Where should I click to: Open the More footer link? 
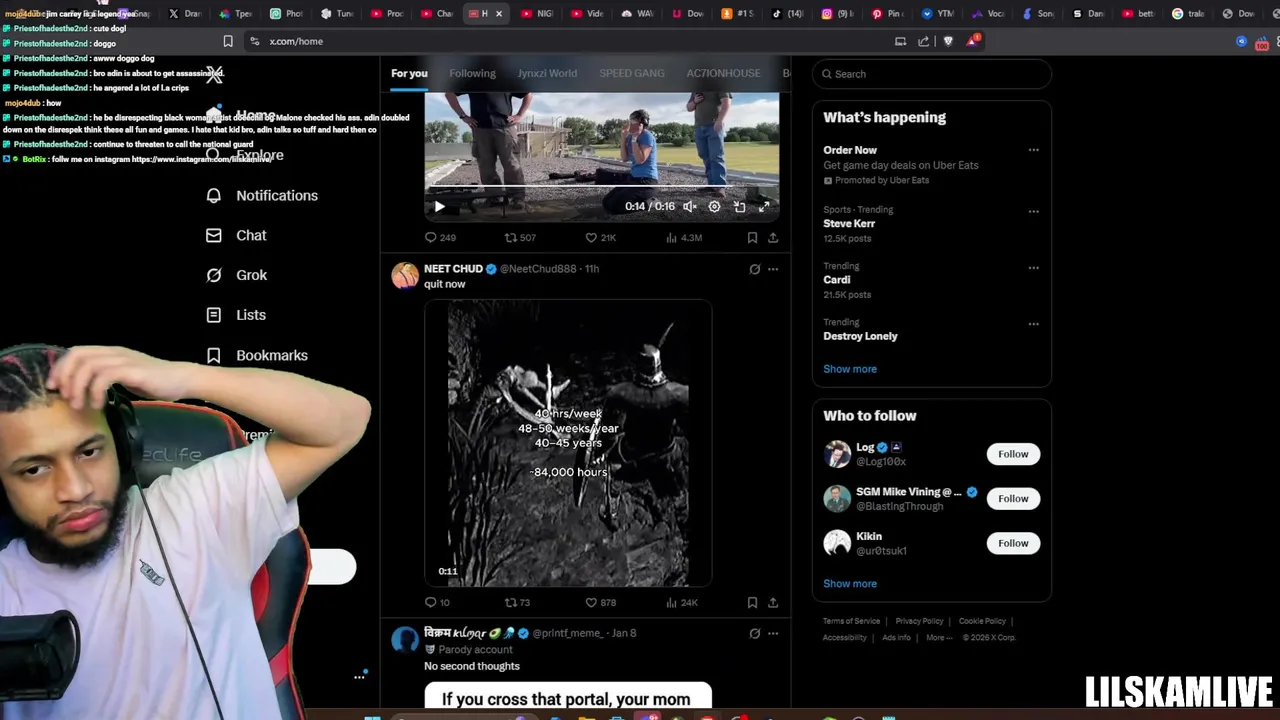point(938,637)
